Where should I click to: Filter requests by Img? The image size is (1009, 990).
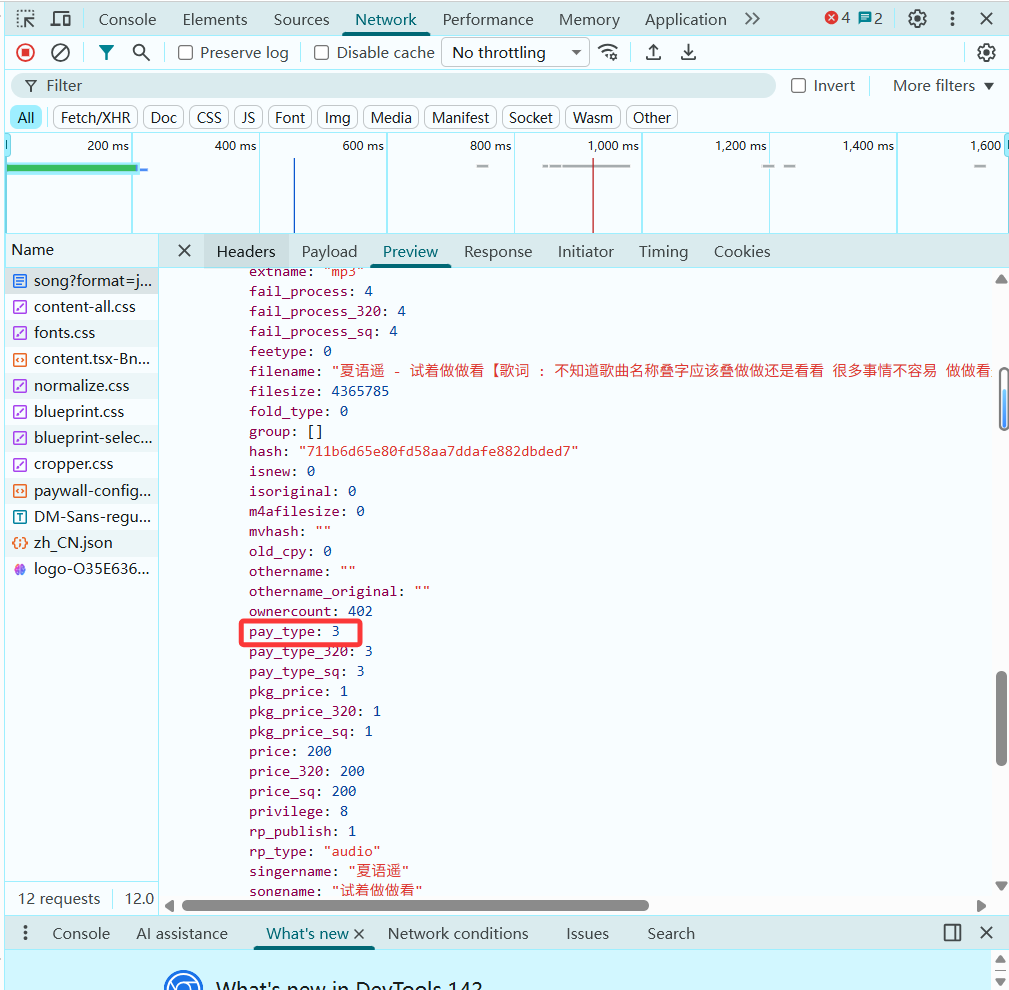tap(337, 118)
